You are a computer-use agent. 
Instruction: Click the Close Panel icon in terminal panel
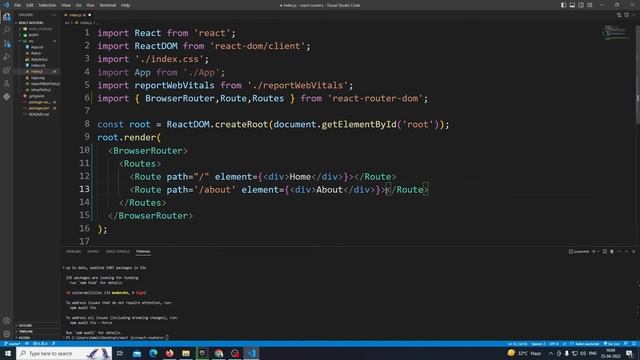(x=633, y=251)
